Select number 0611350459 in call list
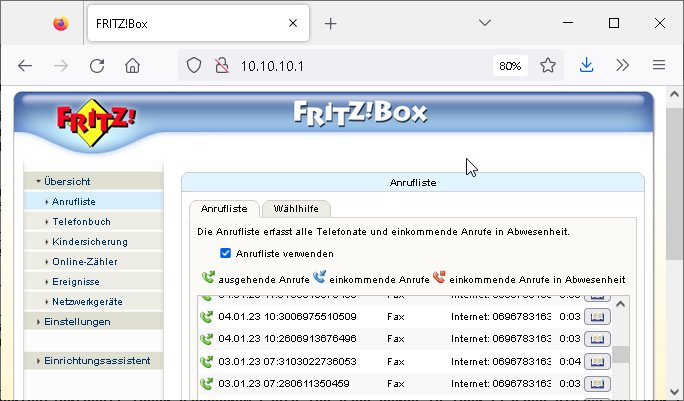 click(x=317, y=384)
